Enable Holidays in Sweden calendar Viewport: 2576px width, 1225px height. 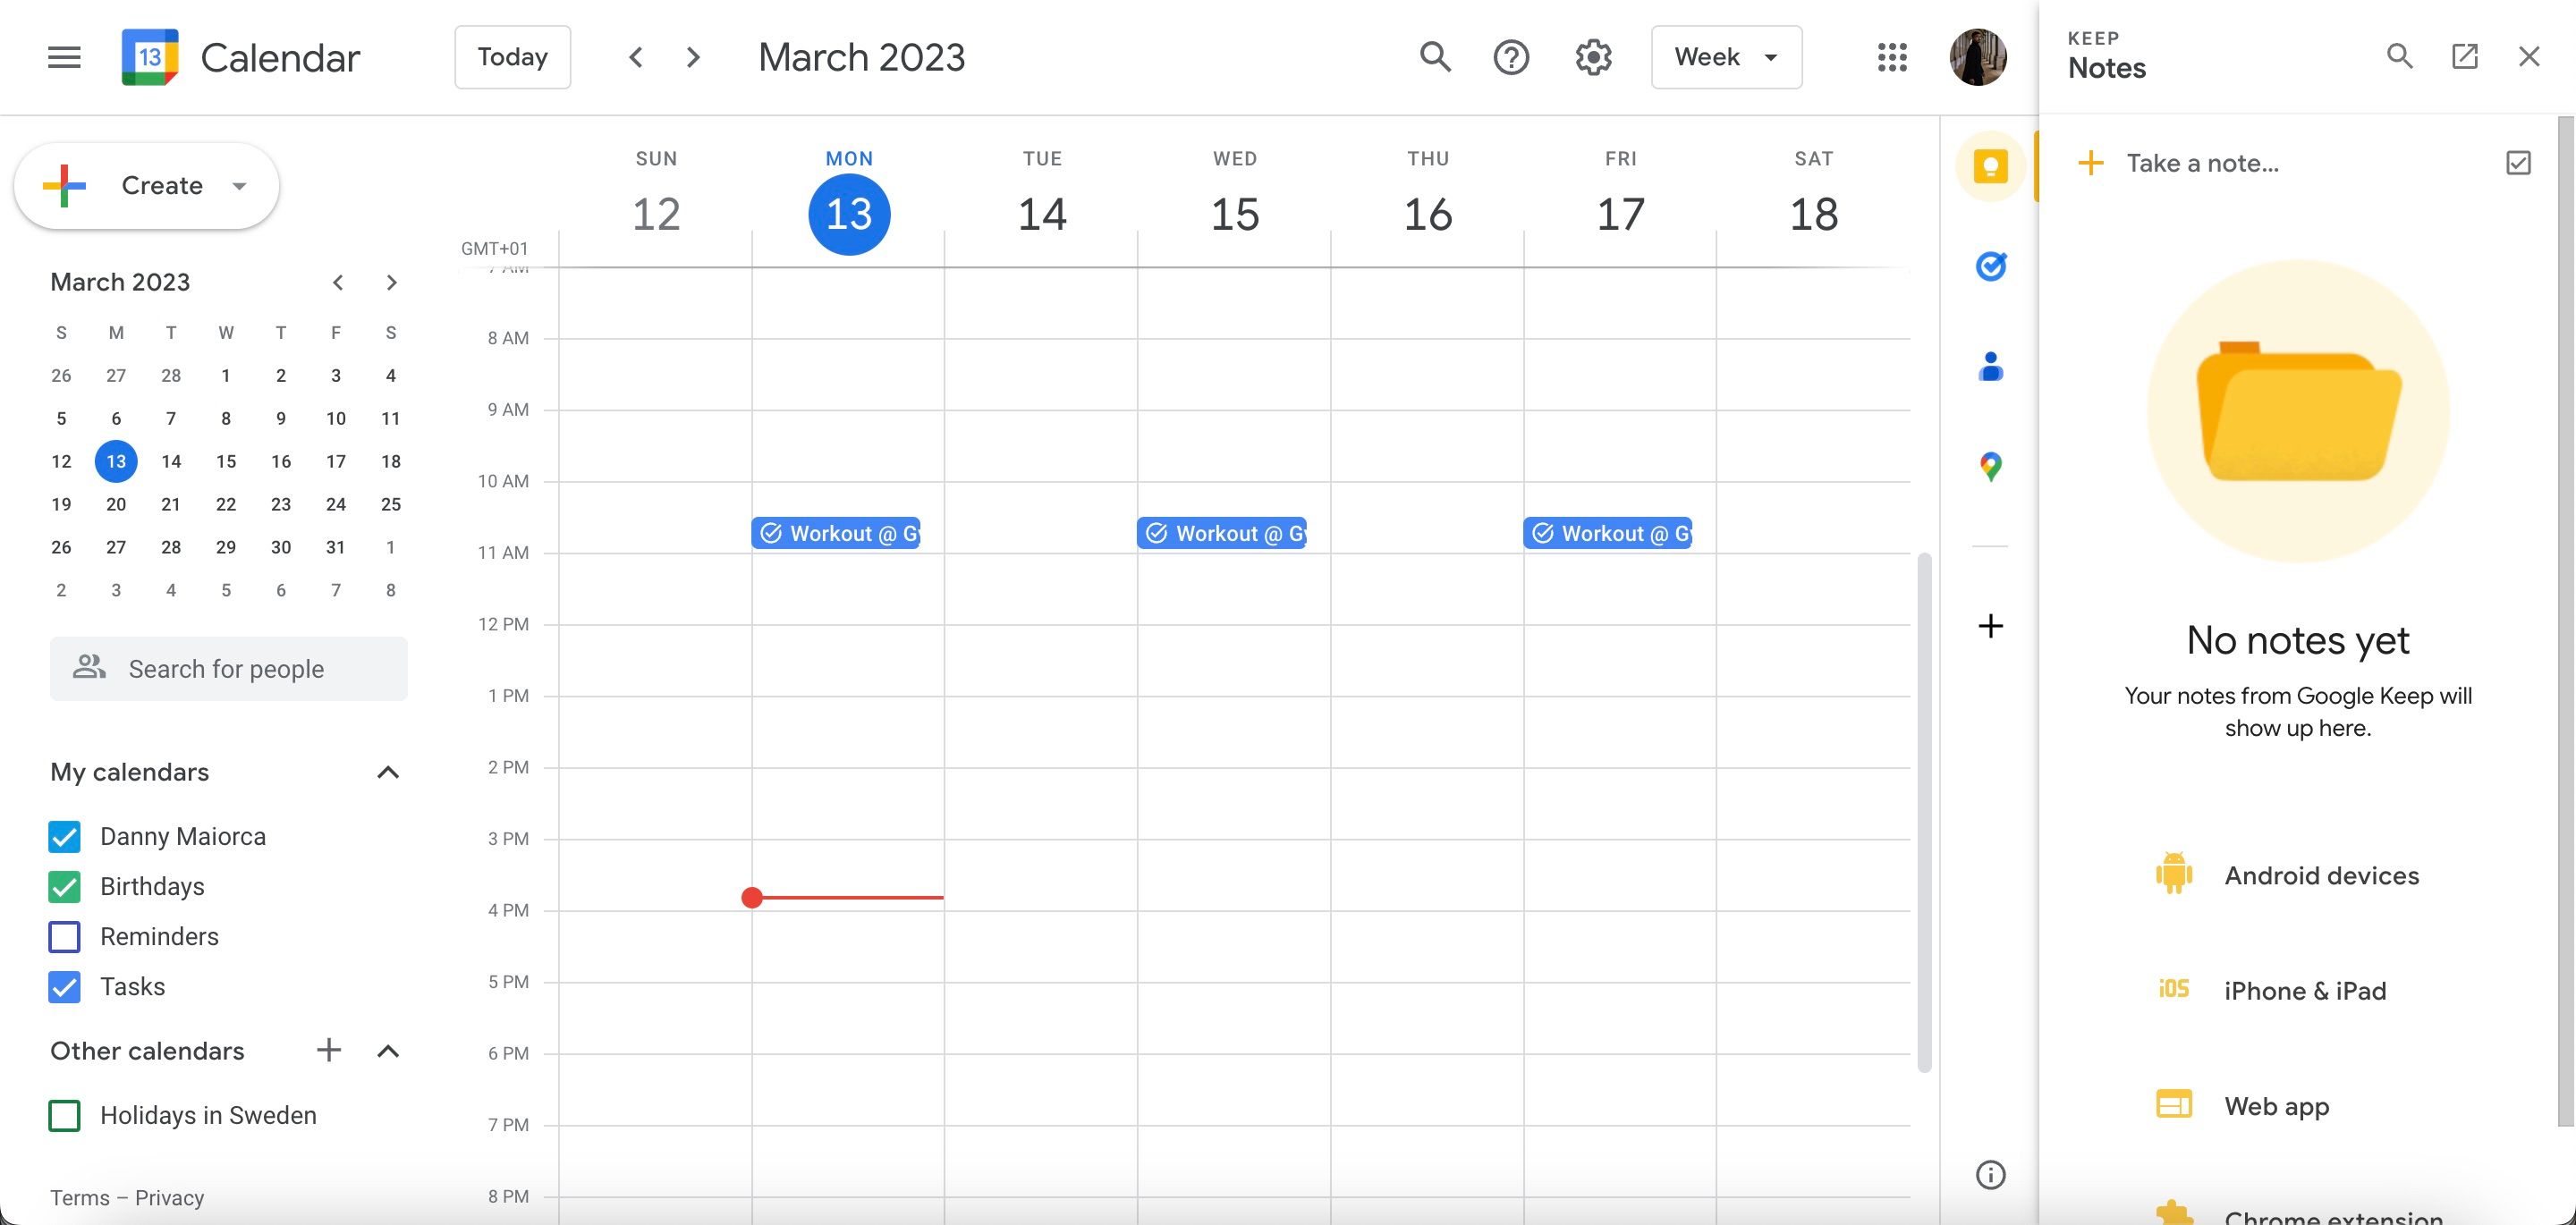pyautogui.click(x=64, y=1115)
